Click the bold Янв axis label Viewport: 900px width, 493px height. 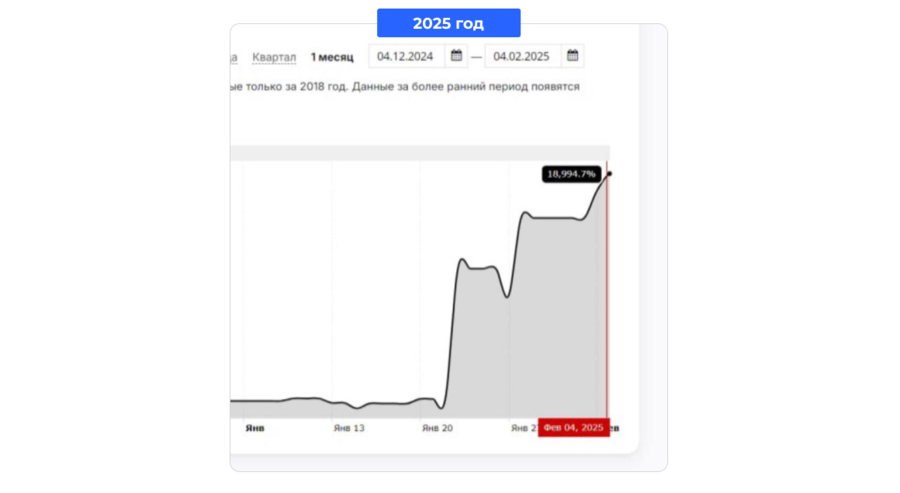(x=255, y=428)
